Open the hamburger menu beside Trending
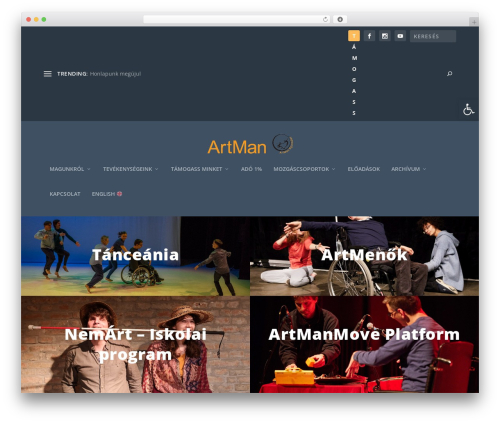Image resolution: width=500 pixels, height=423 pixels. click(x=48, y=74)
